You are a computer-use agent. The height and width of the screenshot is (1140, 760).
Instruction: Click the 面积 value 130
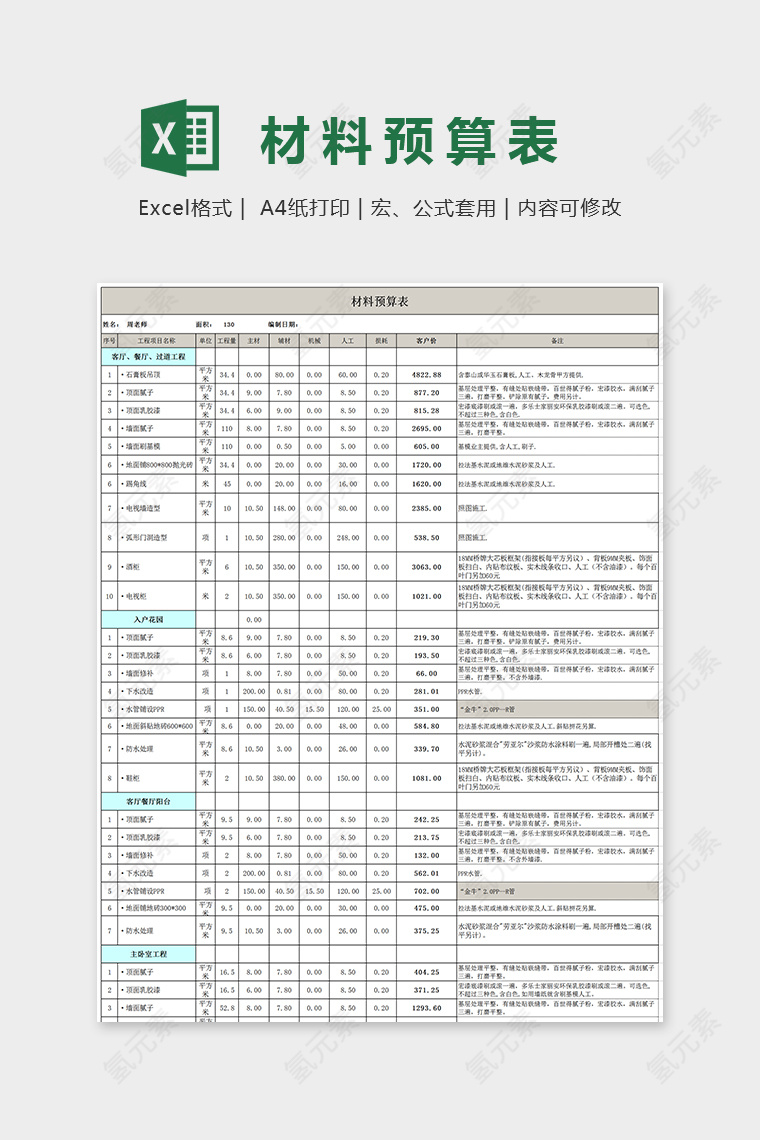(228, 324)
